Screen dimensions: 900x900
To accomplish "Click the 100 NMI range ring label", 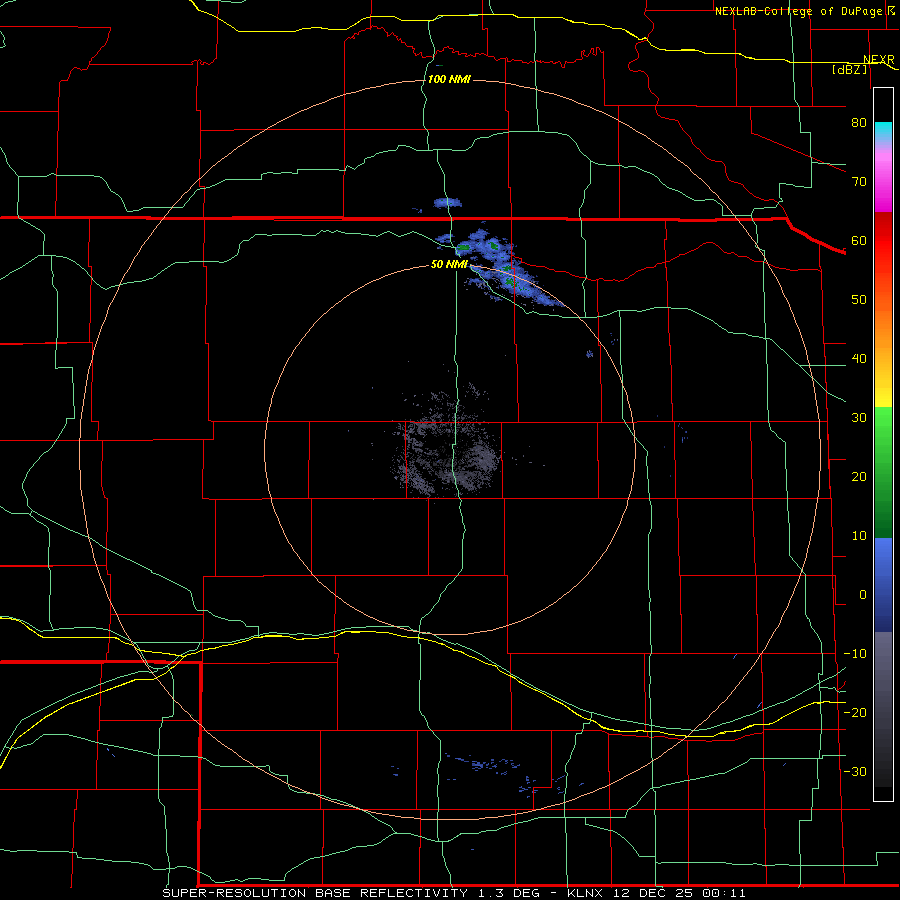I will [x=449, y=79].
